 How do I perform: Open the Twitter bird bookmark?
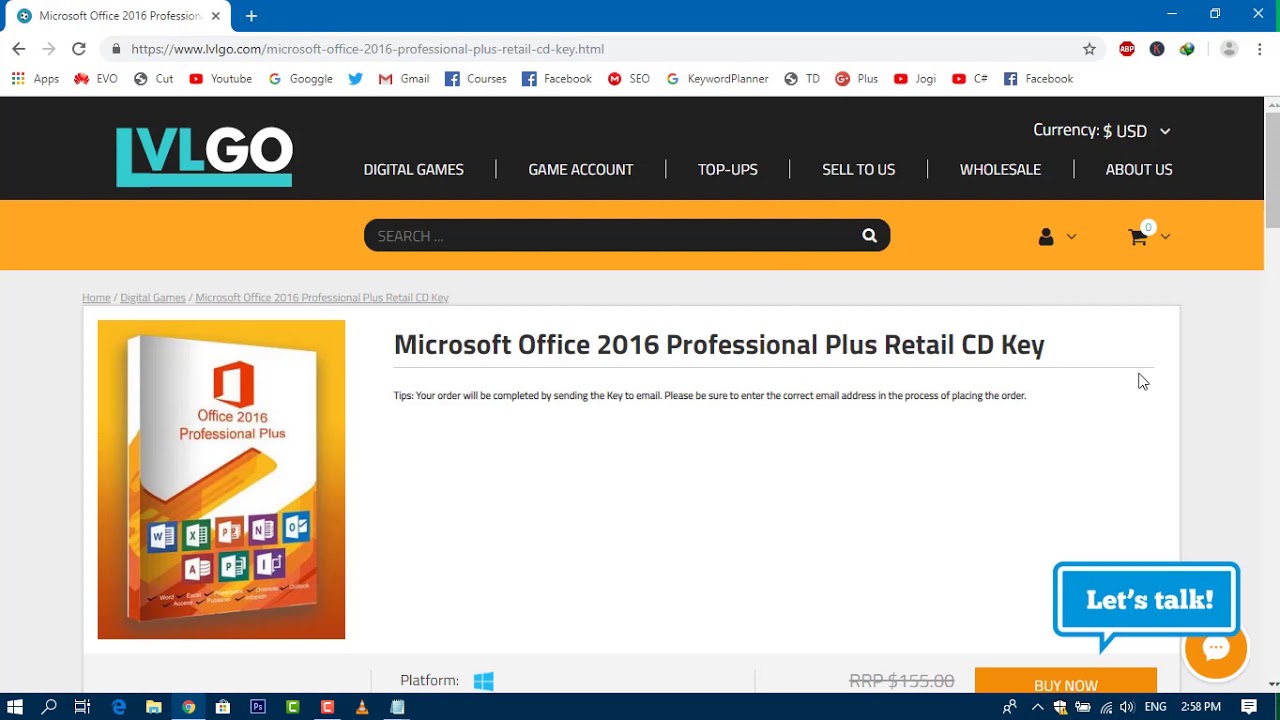coord(356,79)
